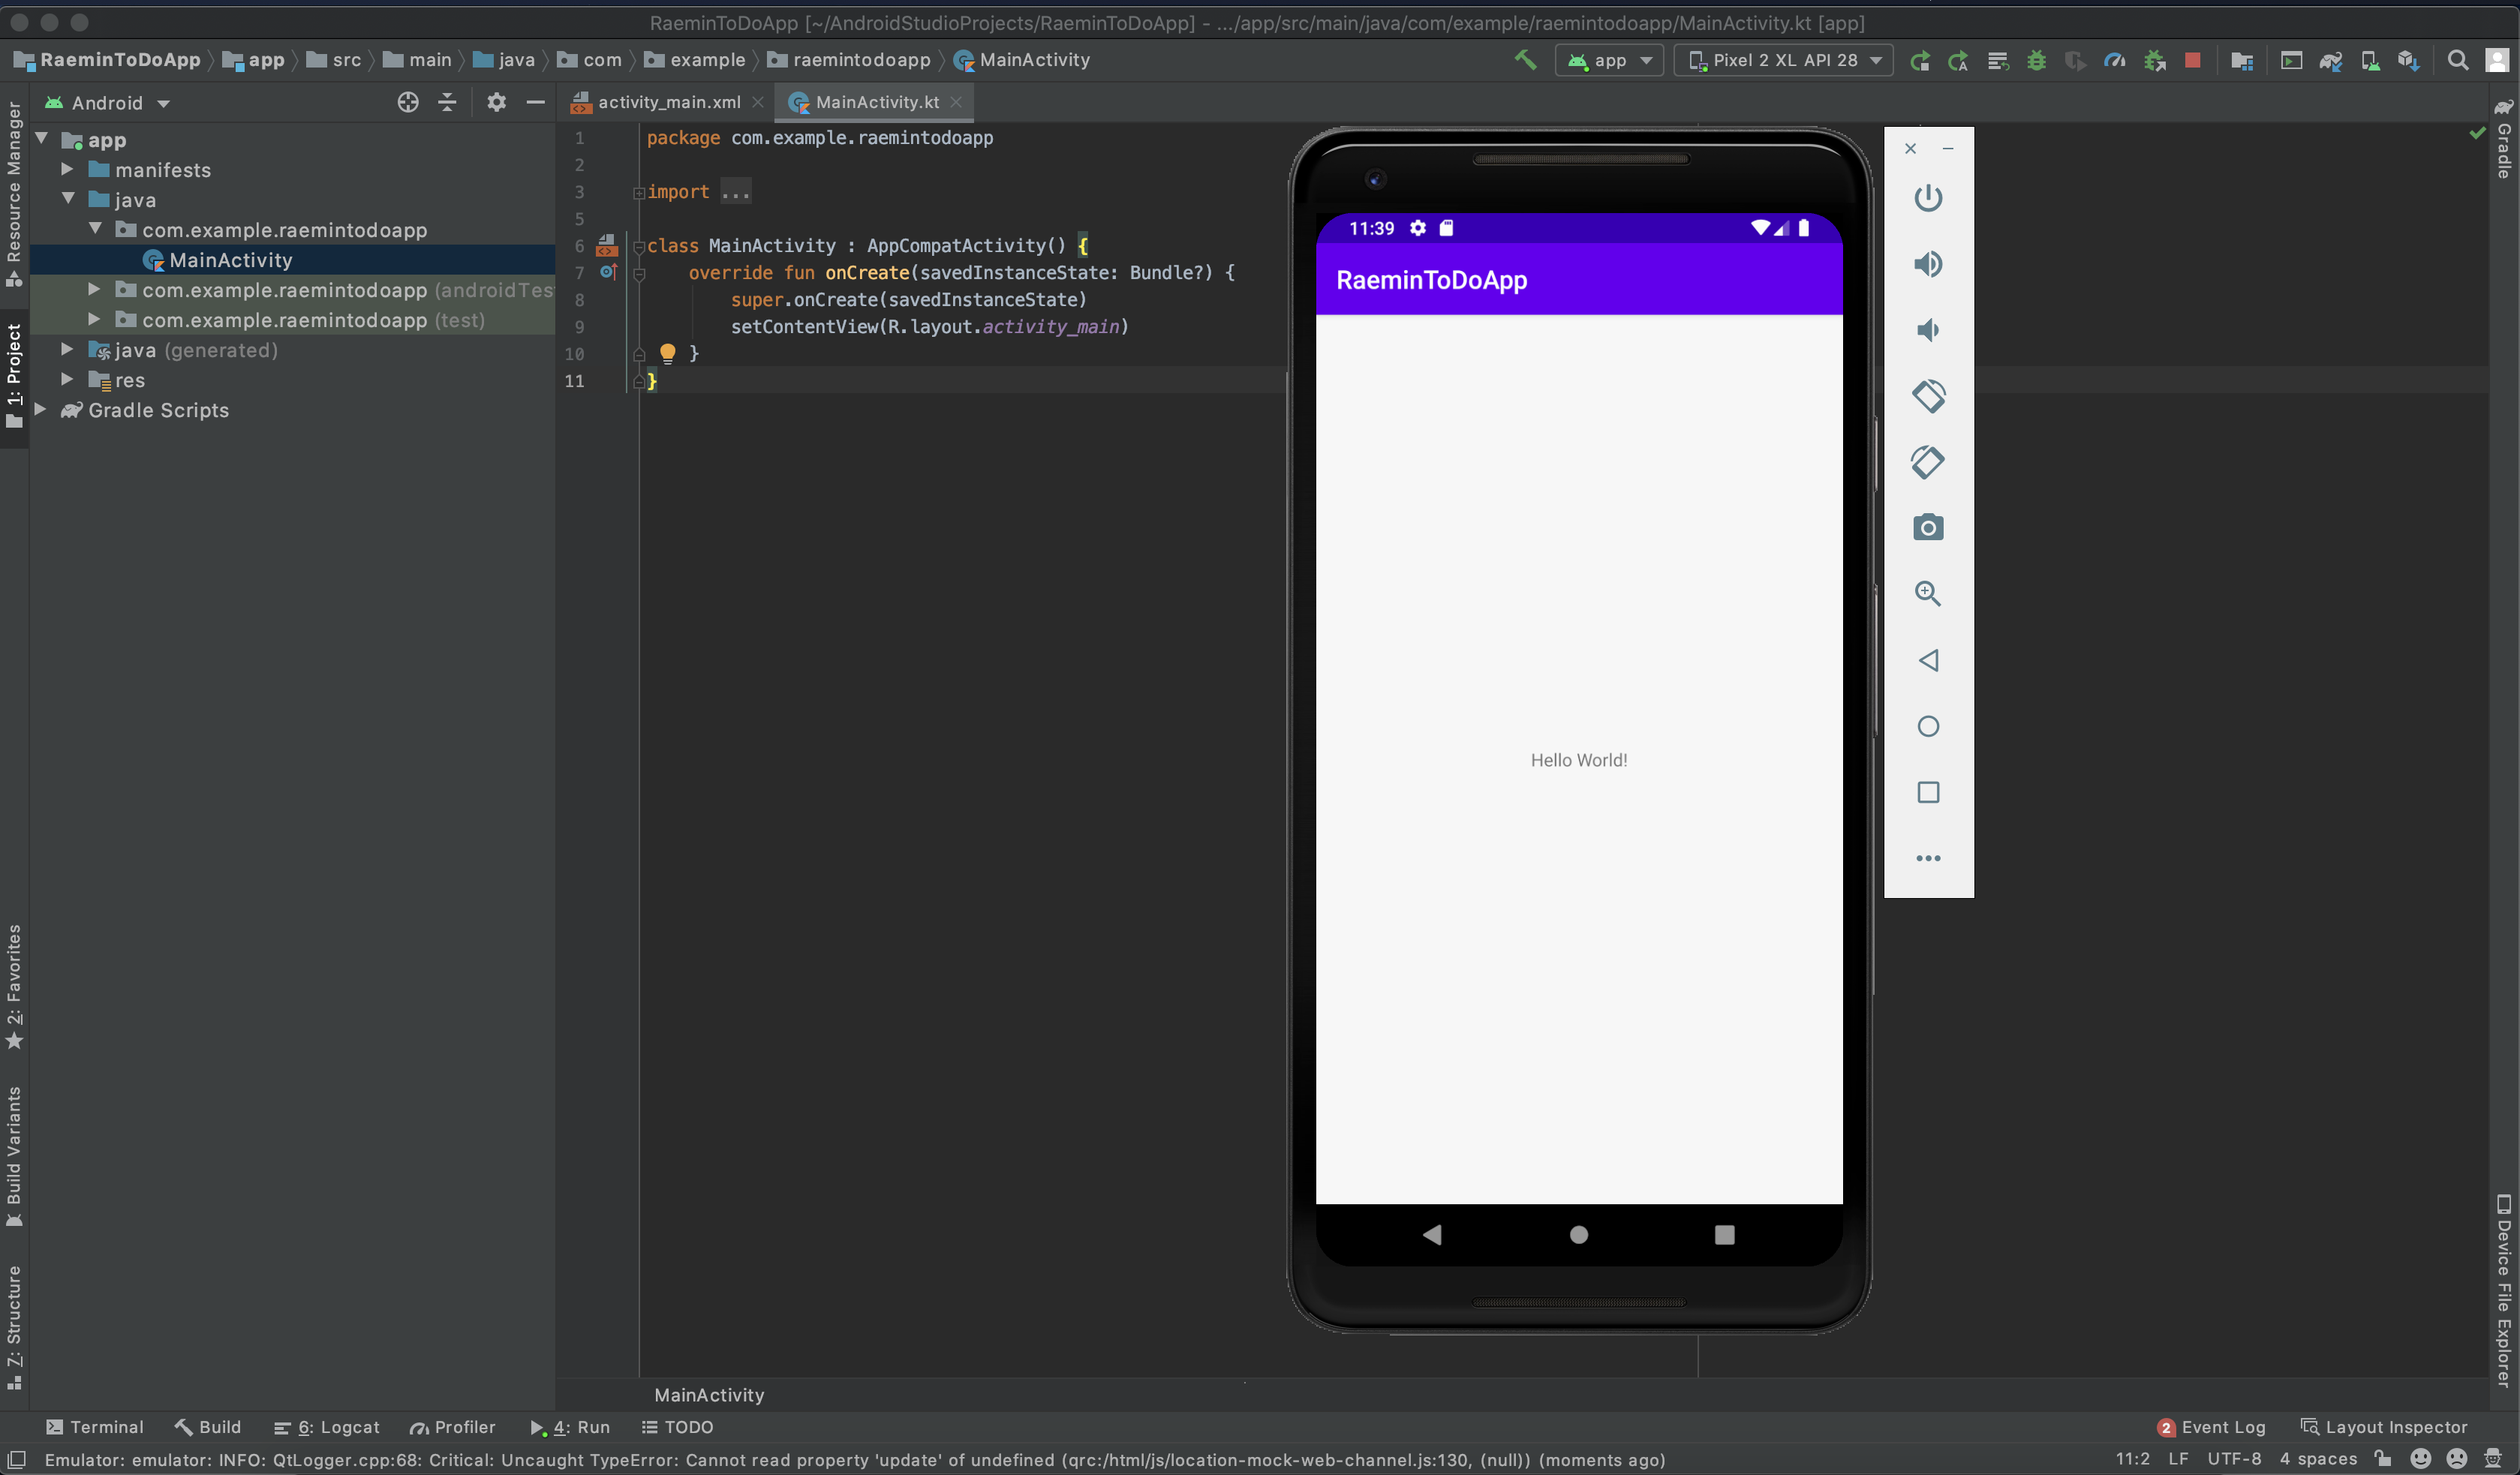This screenshot has height=1475, width=2520.
Task: Click Apply Changes and Restart Activity icon
Action: click(1958, 61)
